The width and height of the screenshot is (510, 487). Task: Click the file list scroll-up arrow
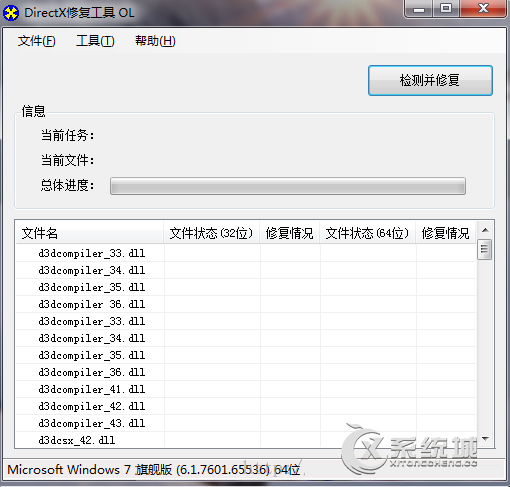coord(485,230)
